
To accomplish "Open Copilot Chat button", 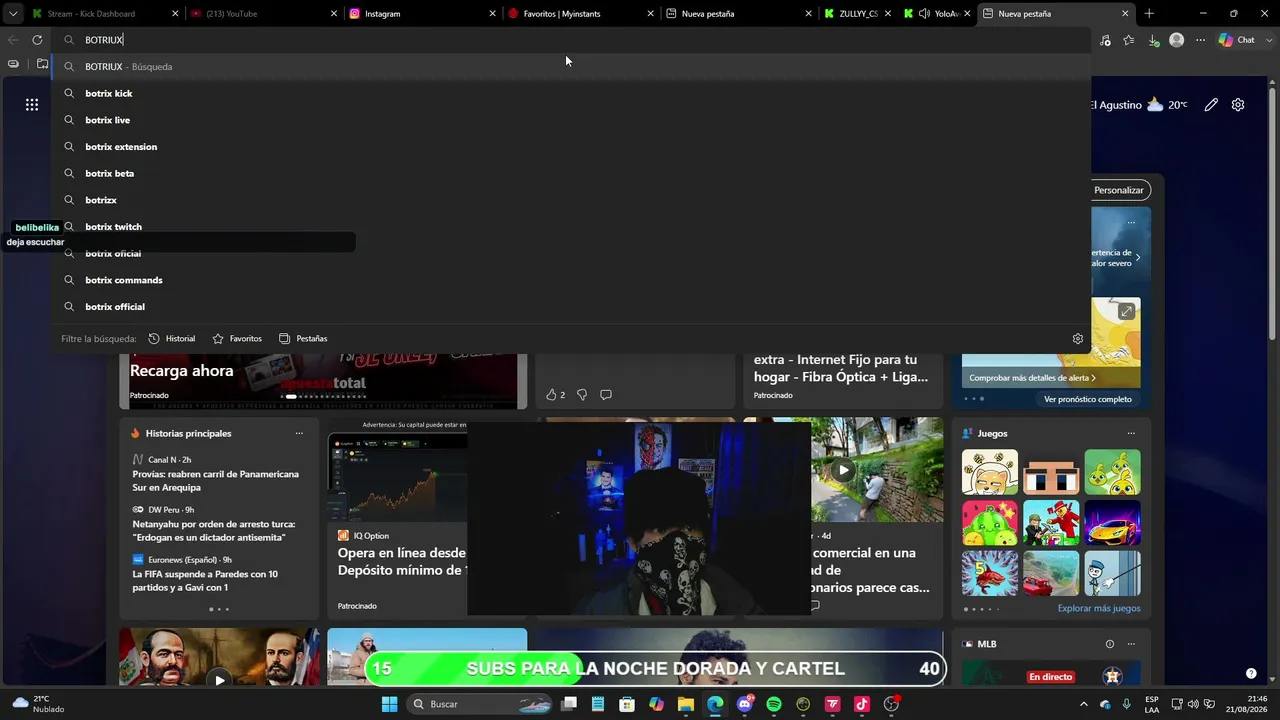I will pos(1236,40).
